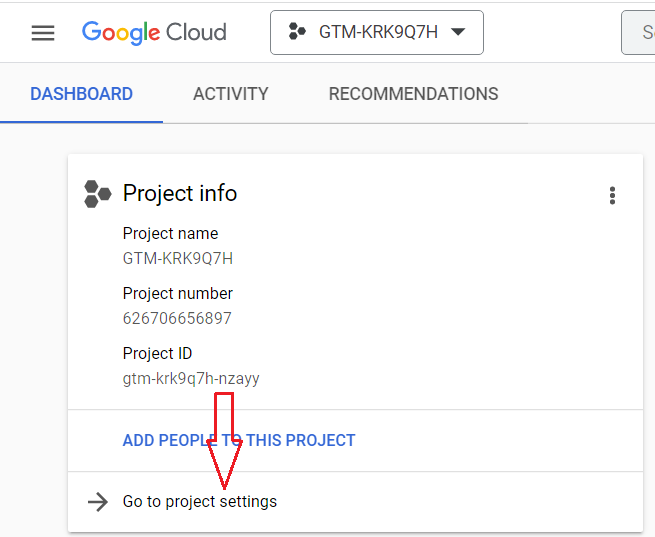655x537 pixels.
Task: Select project ID gtm-krk9q7h-nzayy
Action: click(x=191, y=379)
